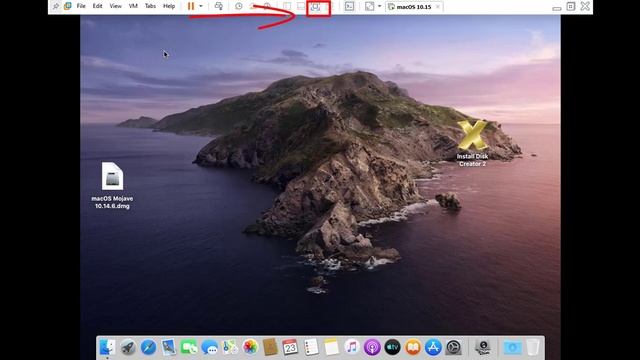Open Books from the Dock
This screenshot has width=640, height=360.
coord(413,347)
